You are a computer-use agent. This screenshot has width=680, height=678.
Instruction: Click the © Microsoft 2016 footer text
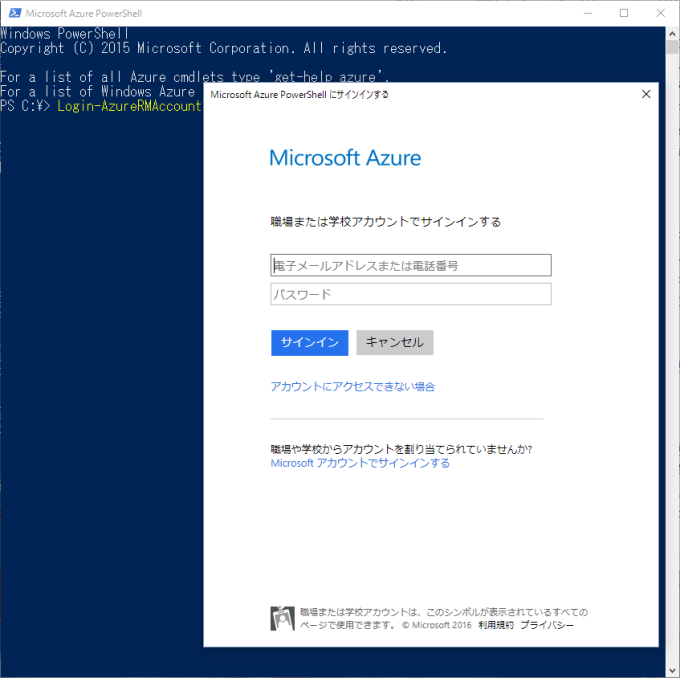436,625
